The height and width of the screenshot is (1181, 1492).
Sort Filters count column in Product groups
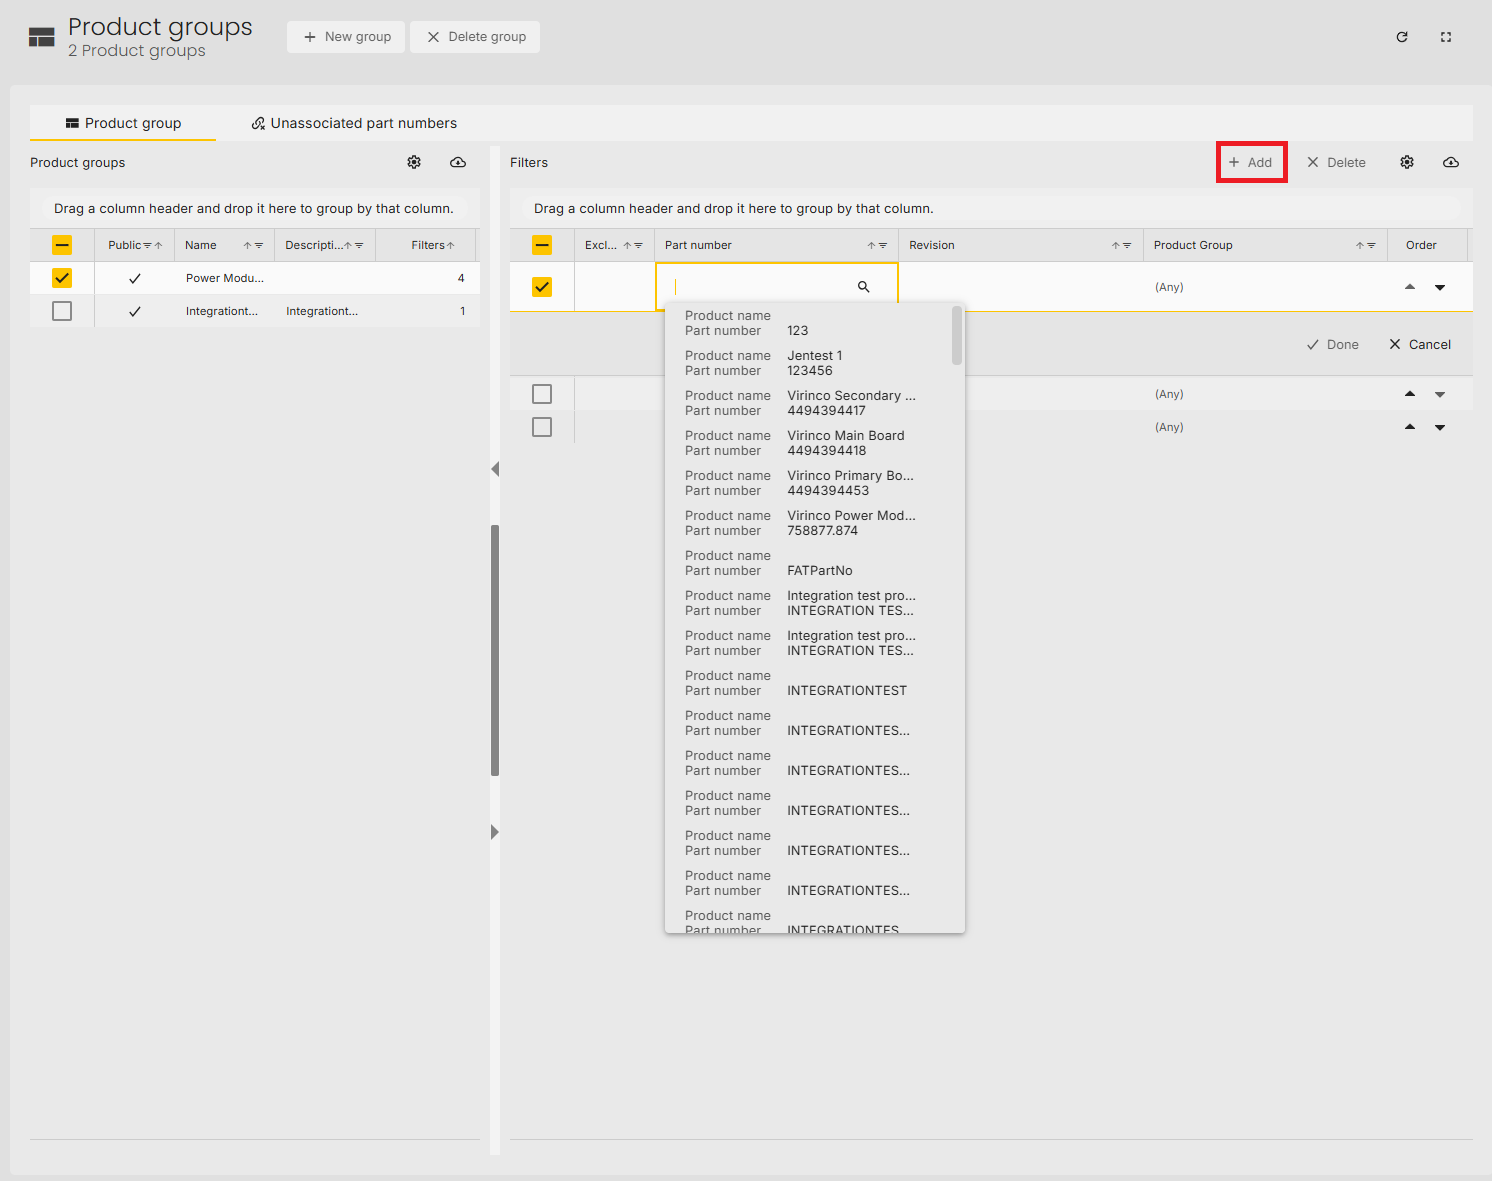pos(451,245)
